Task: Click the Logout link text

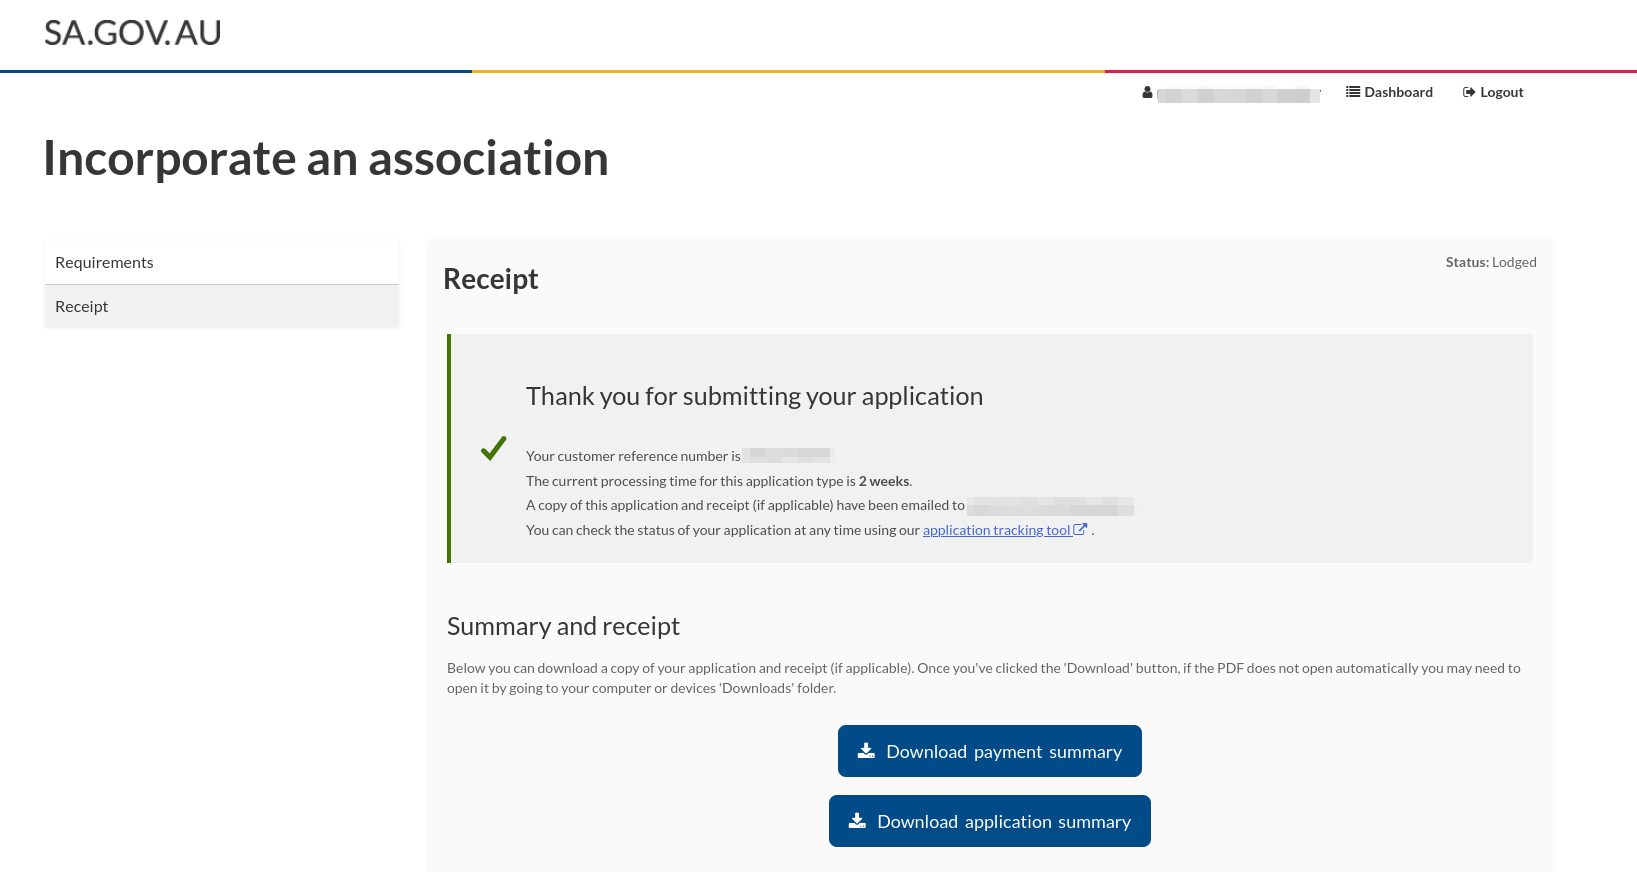Action: pyautogui.click(x=1501, y=92)
